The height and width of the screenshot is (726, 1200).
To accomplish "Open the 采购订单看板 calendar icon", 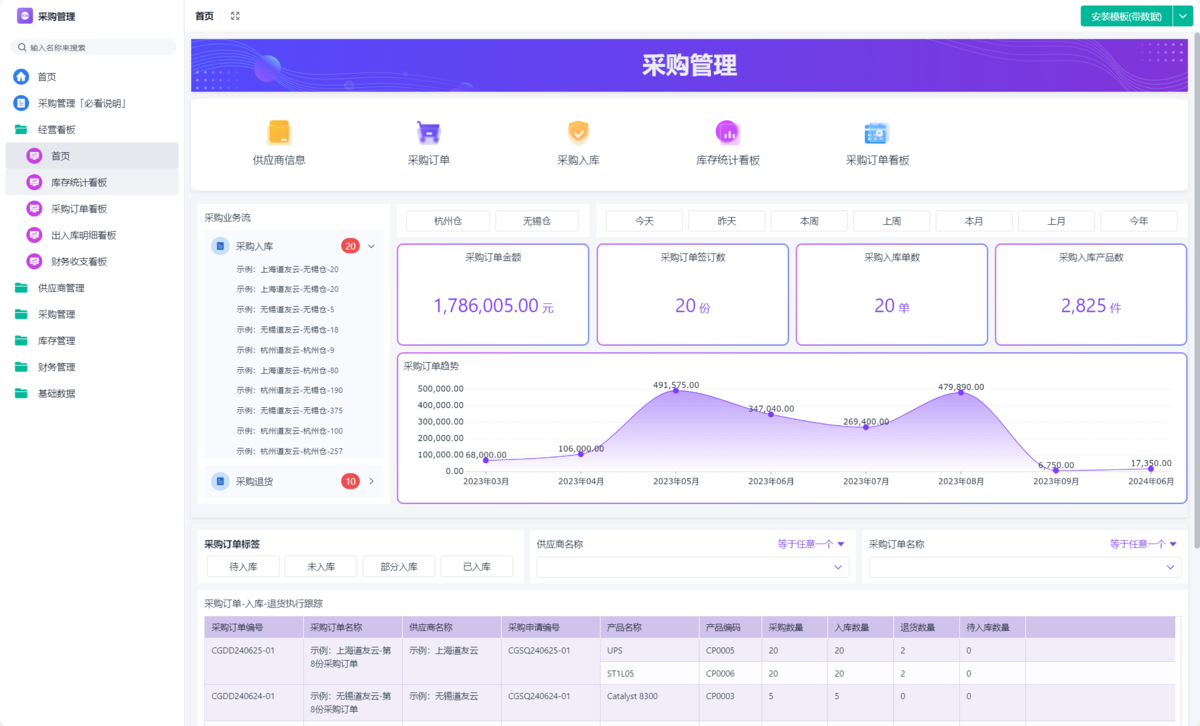I will [877, 132].
